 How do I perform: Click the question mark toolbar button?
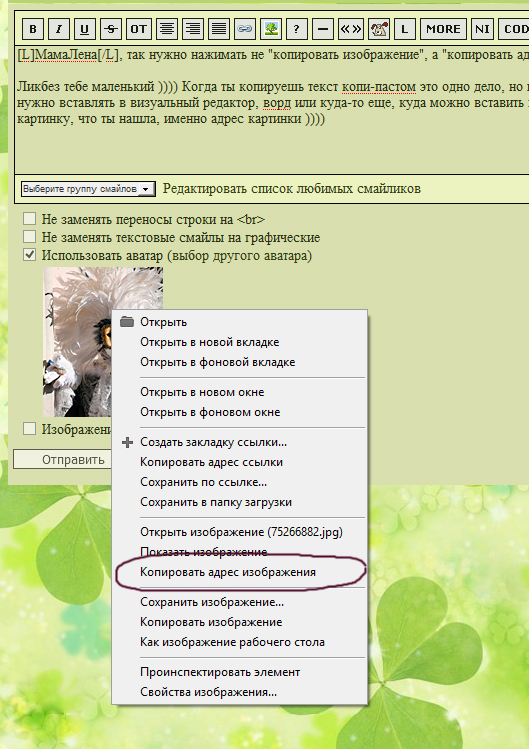tap(296, 29)
